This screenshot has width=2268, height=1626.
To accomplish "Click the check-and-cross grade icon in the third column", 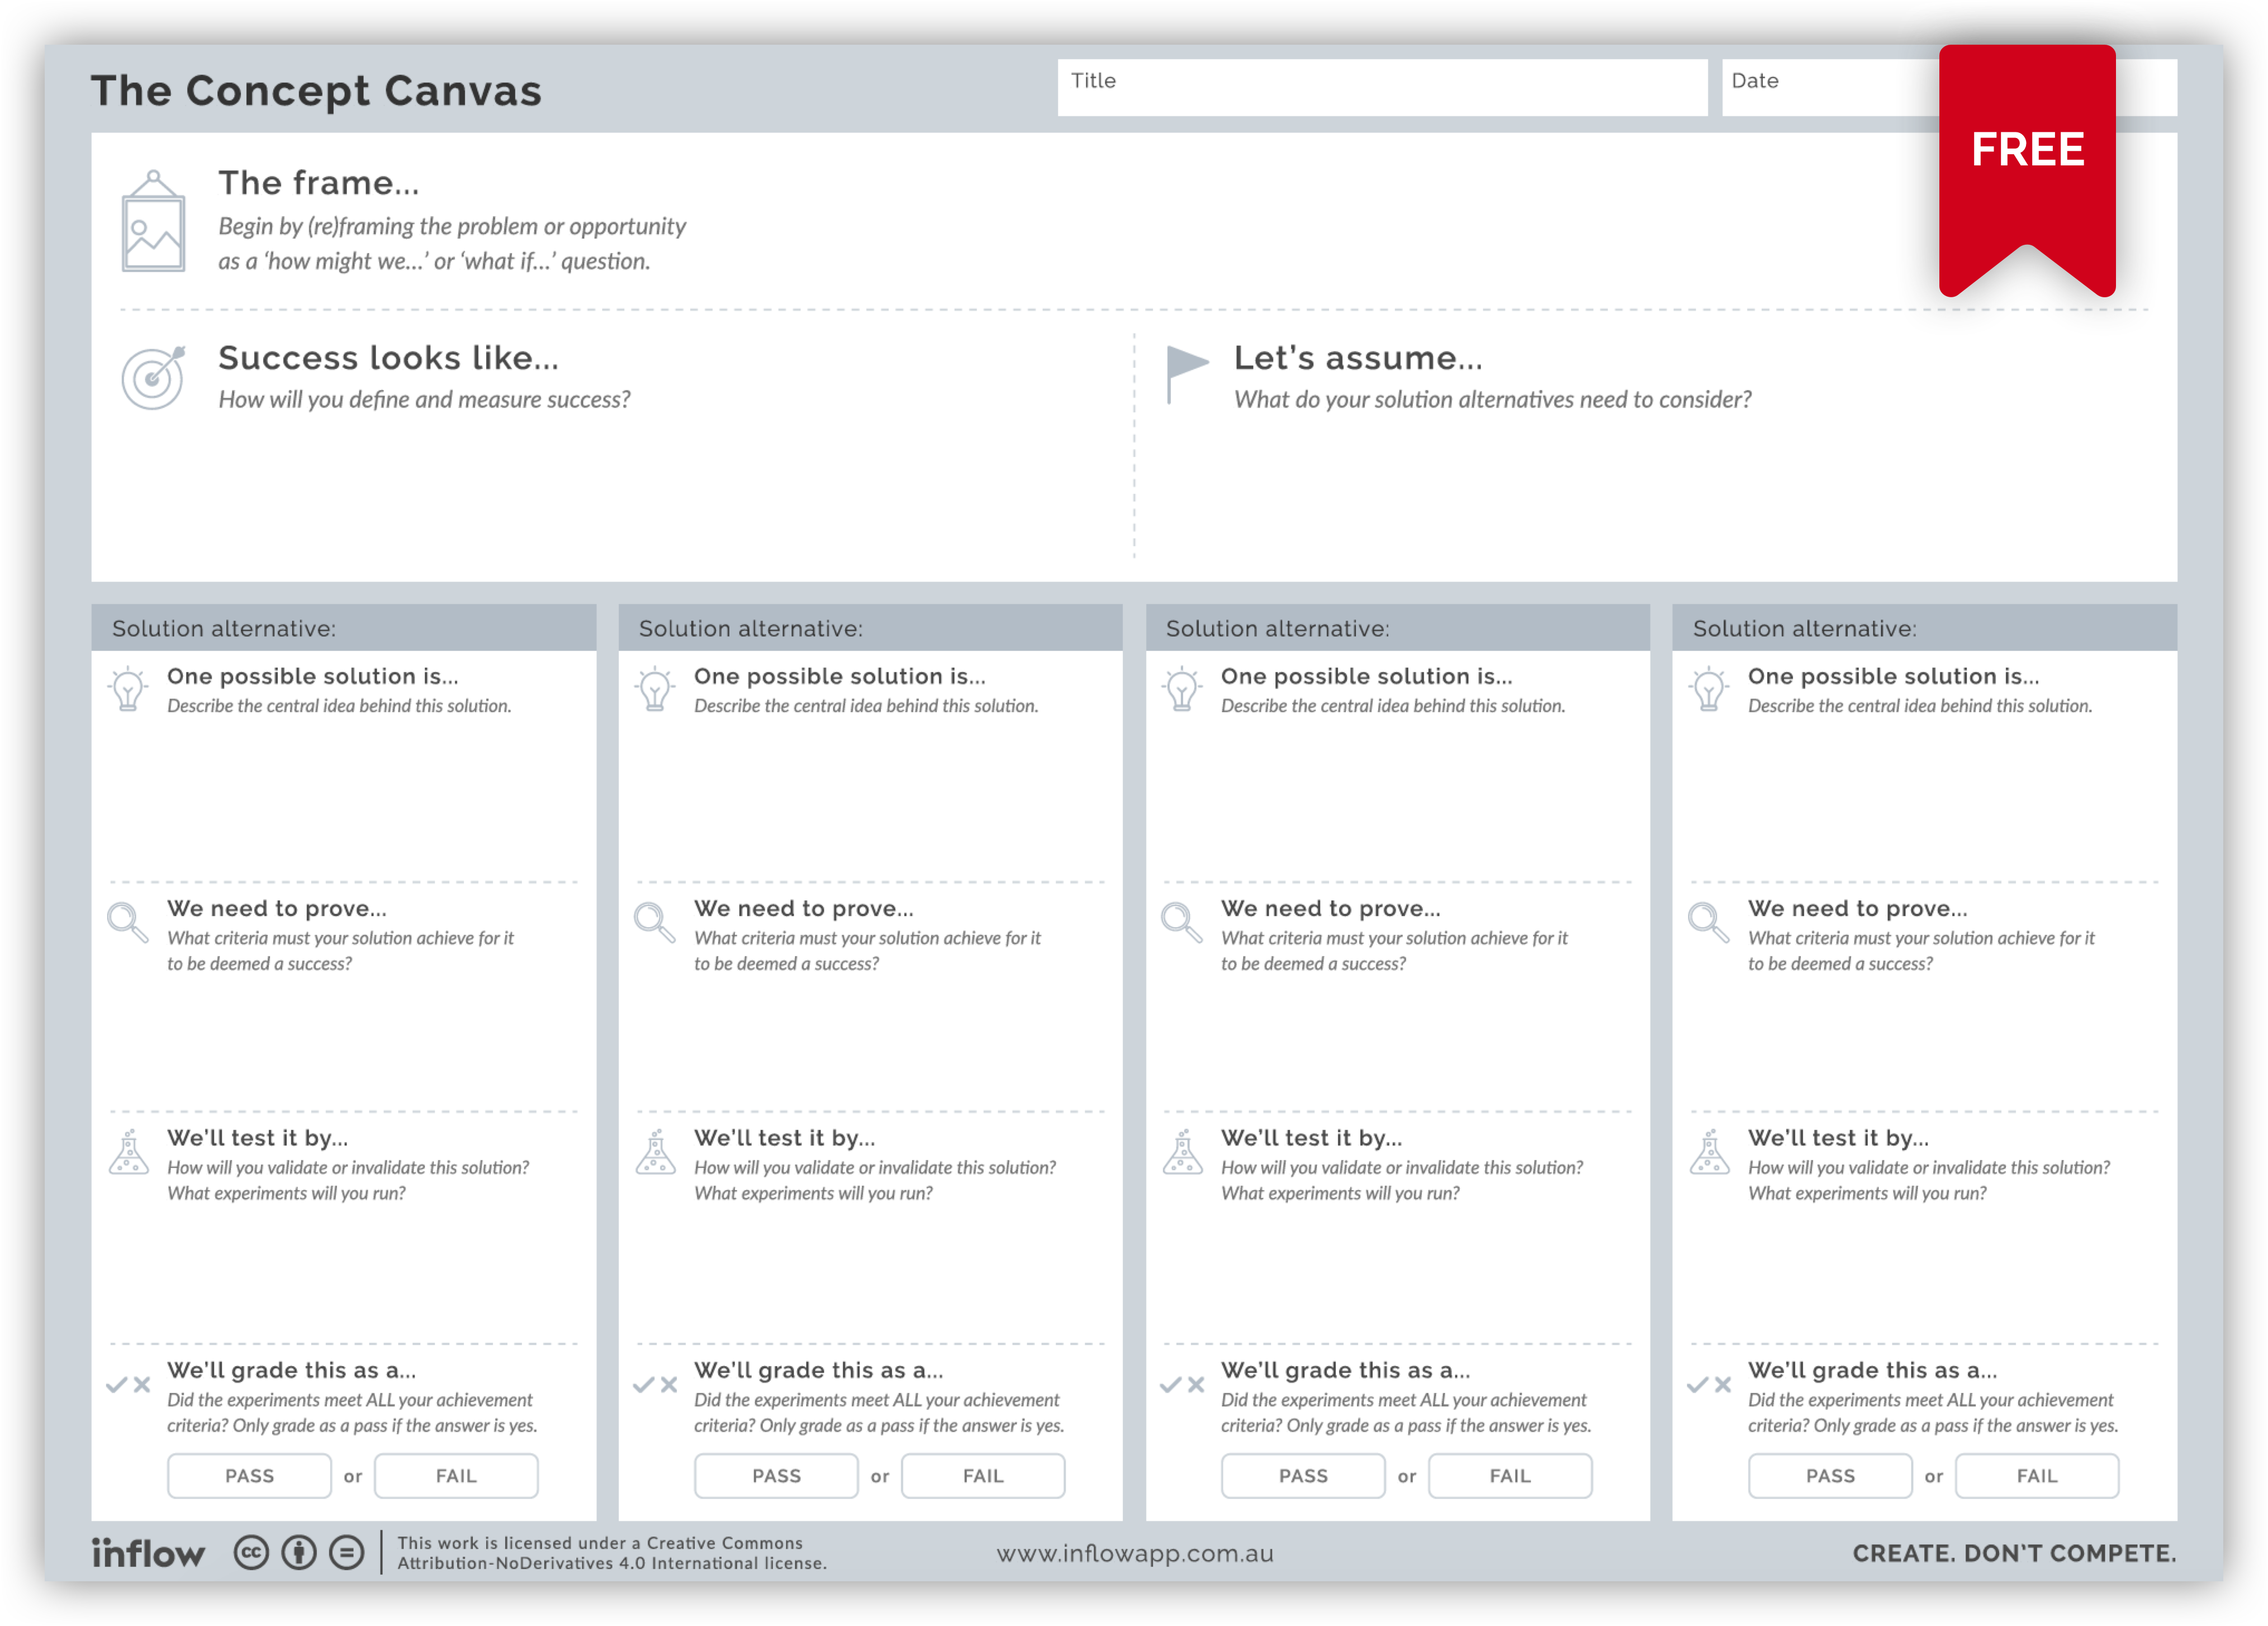I will [x=1182, y=1385].
